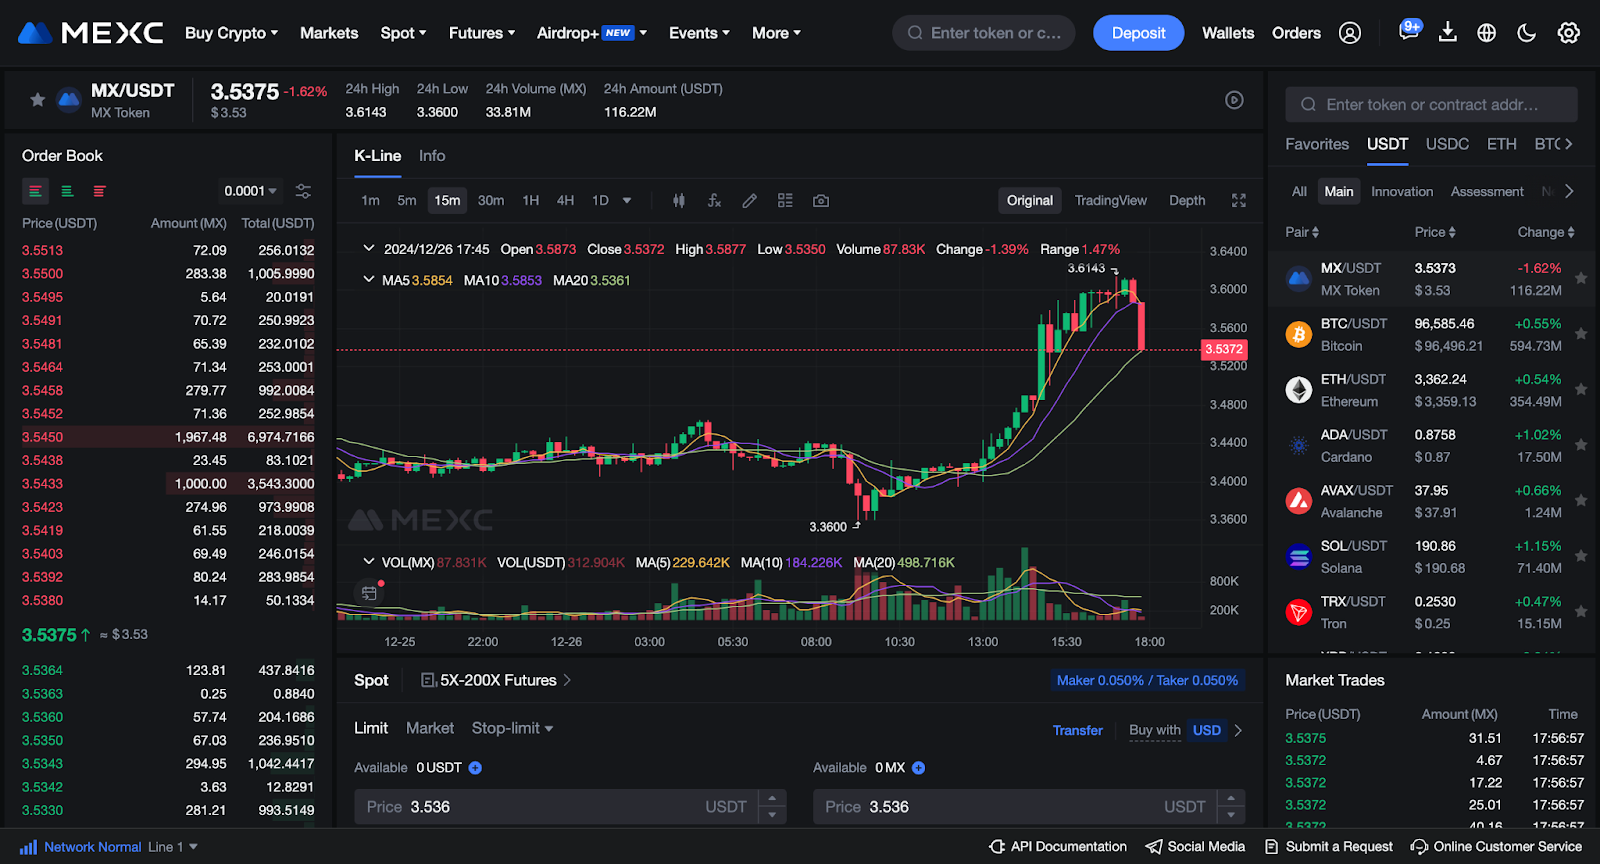Image resolution: width=1600 pixels, height=864 pixels.
Task: Expand the More menu
Action: click(x=776, y=33)
